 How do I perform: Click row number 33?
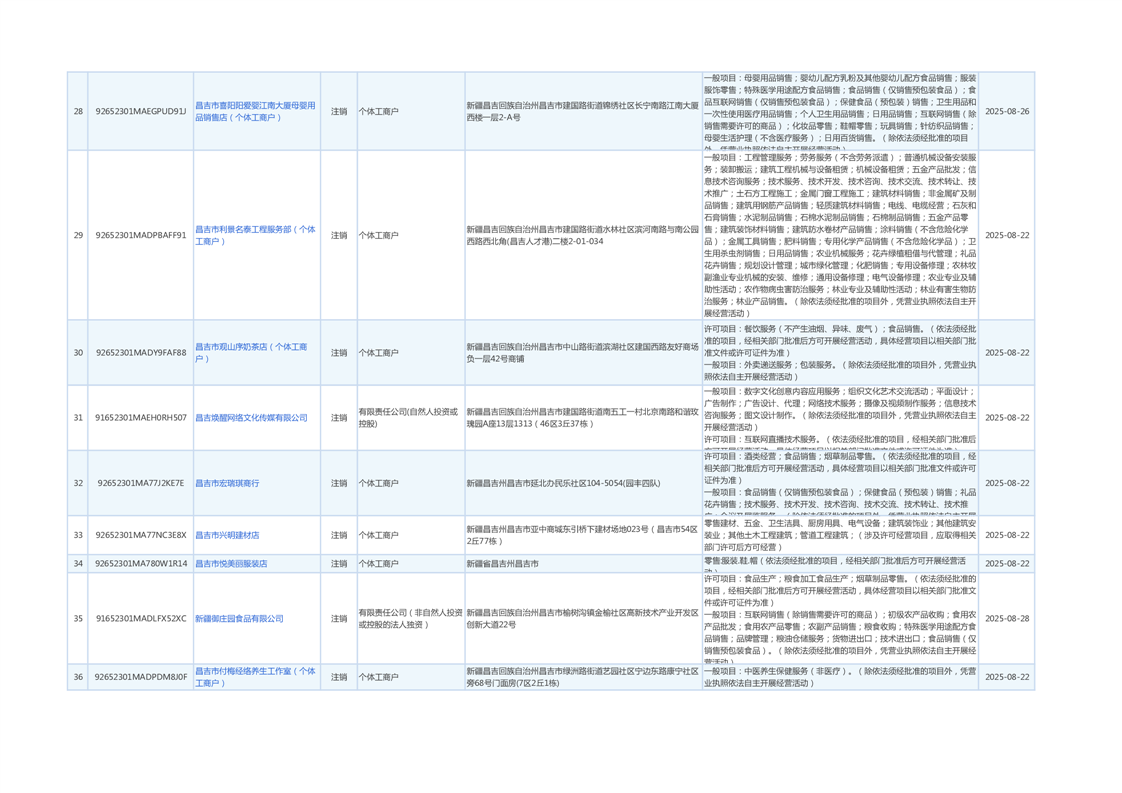coord(78,535)
